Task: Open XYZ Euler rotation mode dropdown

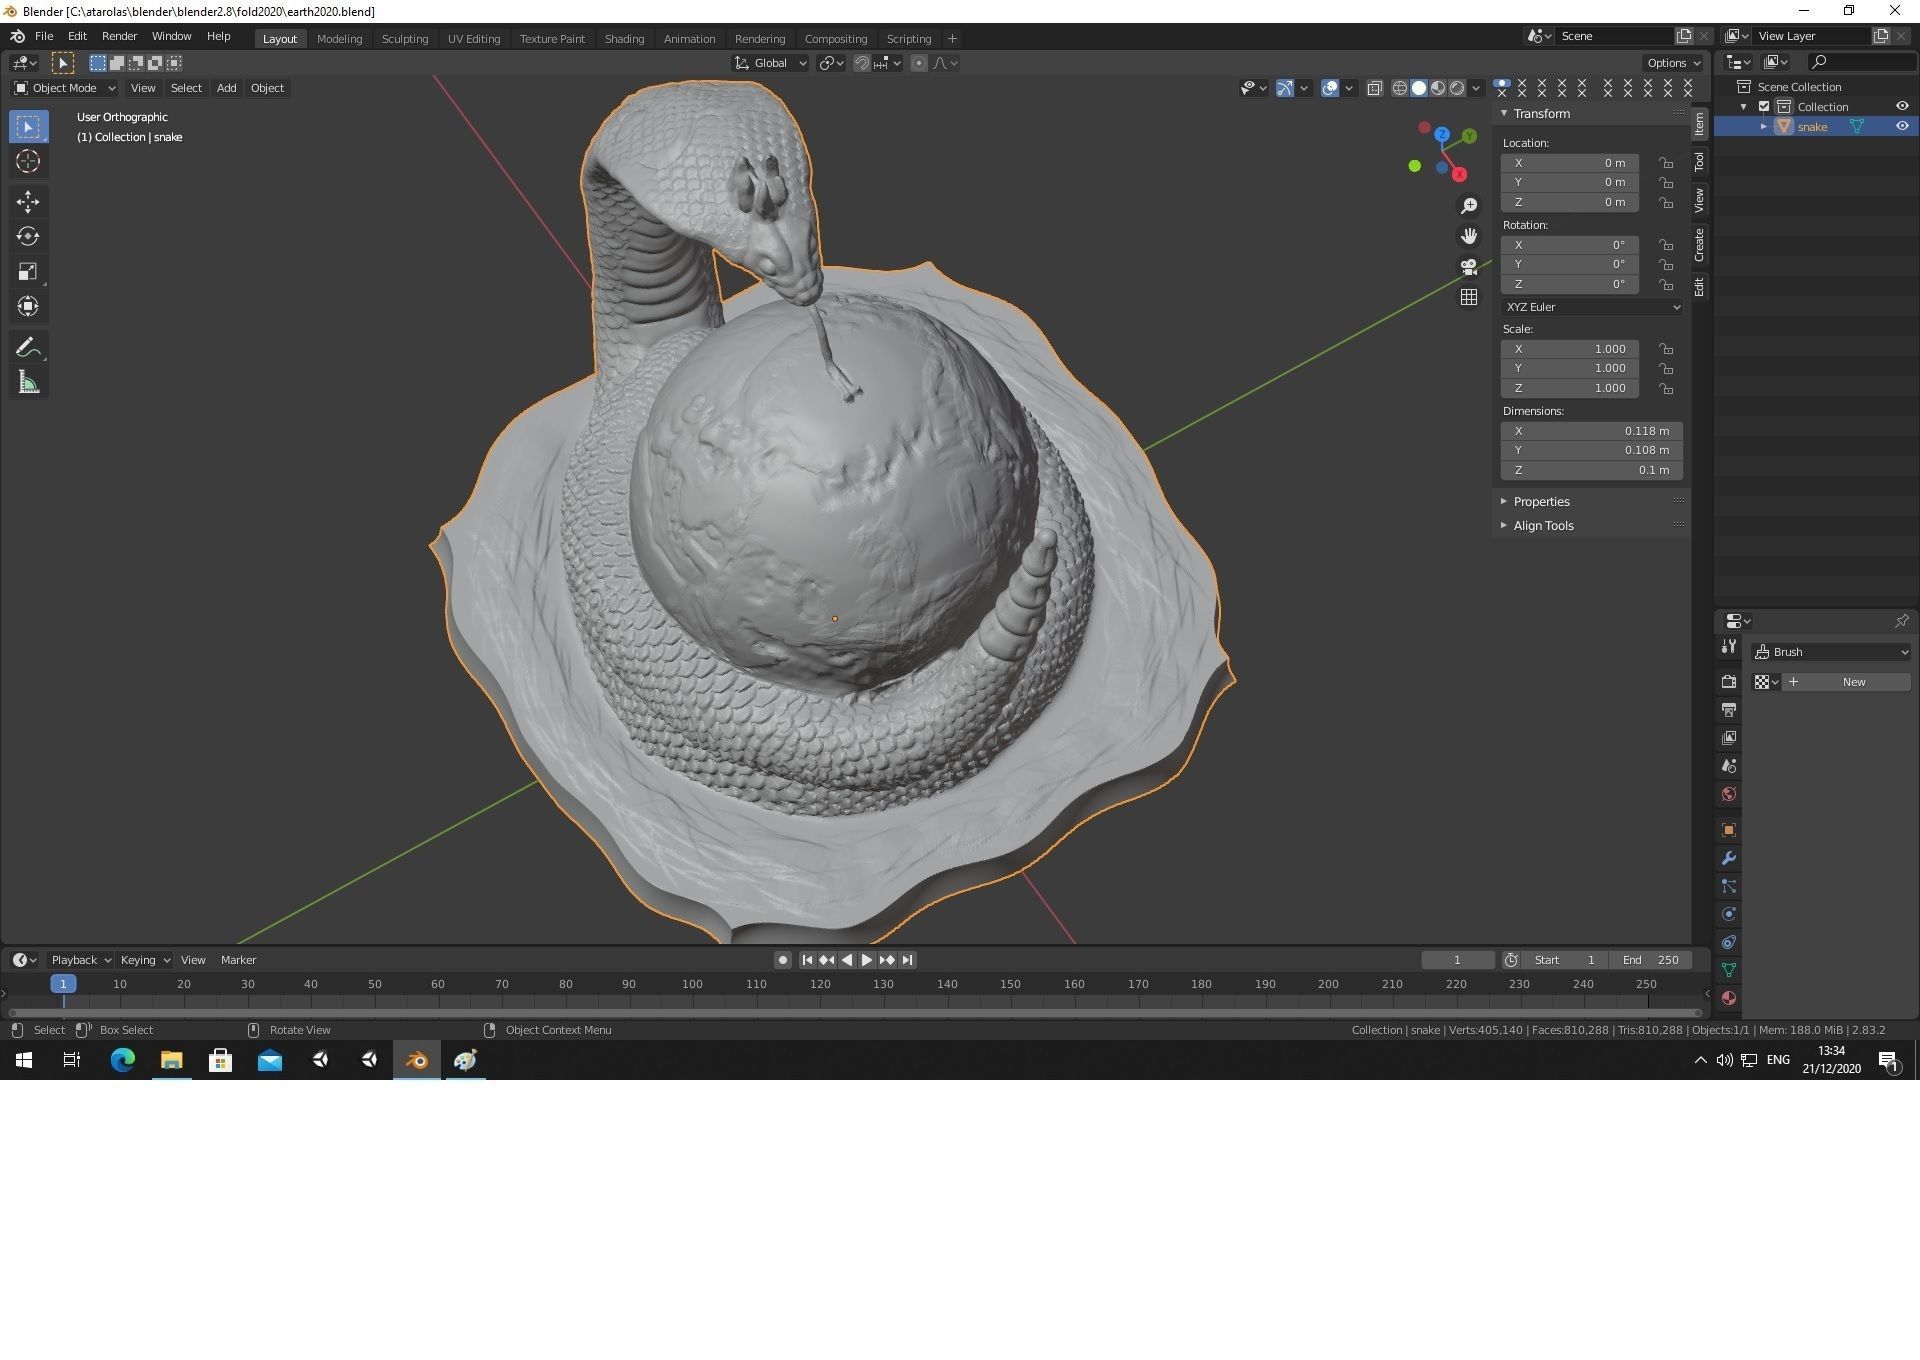Action: click(1592, 307)
